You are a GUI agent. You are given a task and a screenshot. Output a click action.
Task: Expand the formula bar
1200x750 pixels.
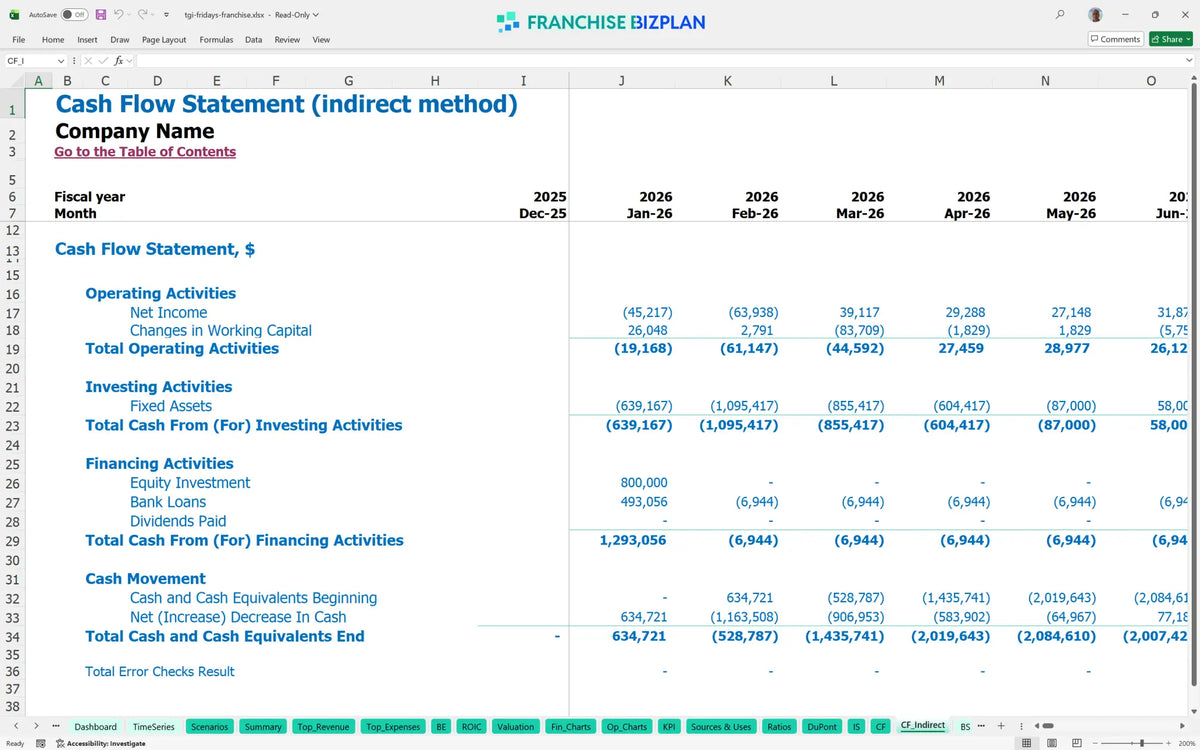click(1189, 61)
